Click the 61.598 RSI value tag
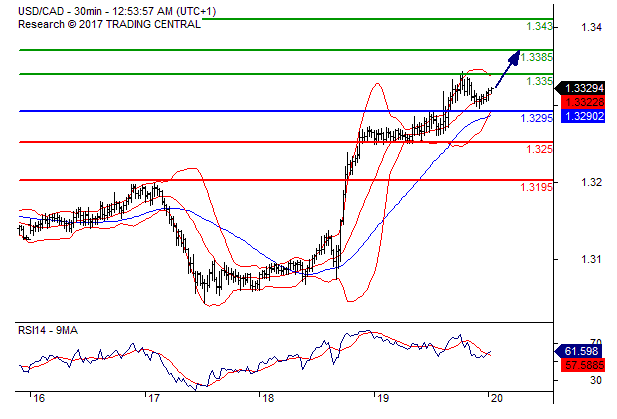This screenshot has width=617, height=419. 578,351
